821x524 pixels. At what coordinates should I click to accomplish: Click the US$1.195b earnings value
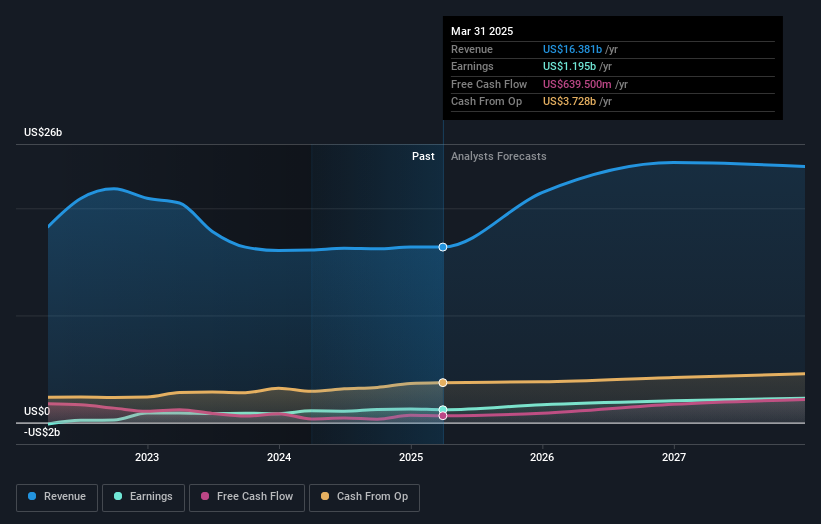569,66
